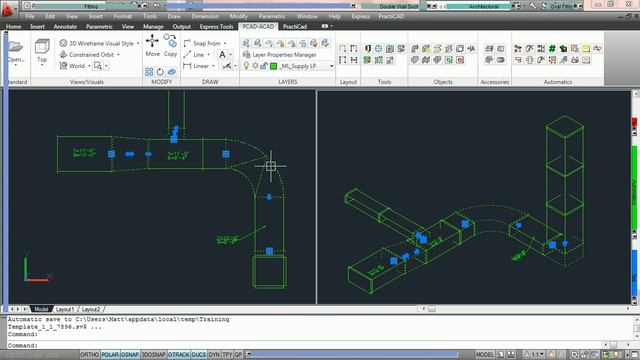This screenshot has height=360, width=640.
Task: Click the first icon in Objects panel top row
Action: coord(415,49)
